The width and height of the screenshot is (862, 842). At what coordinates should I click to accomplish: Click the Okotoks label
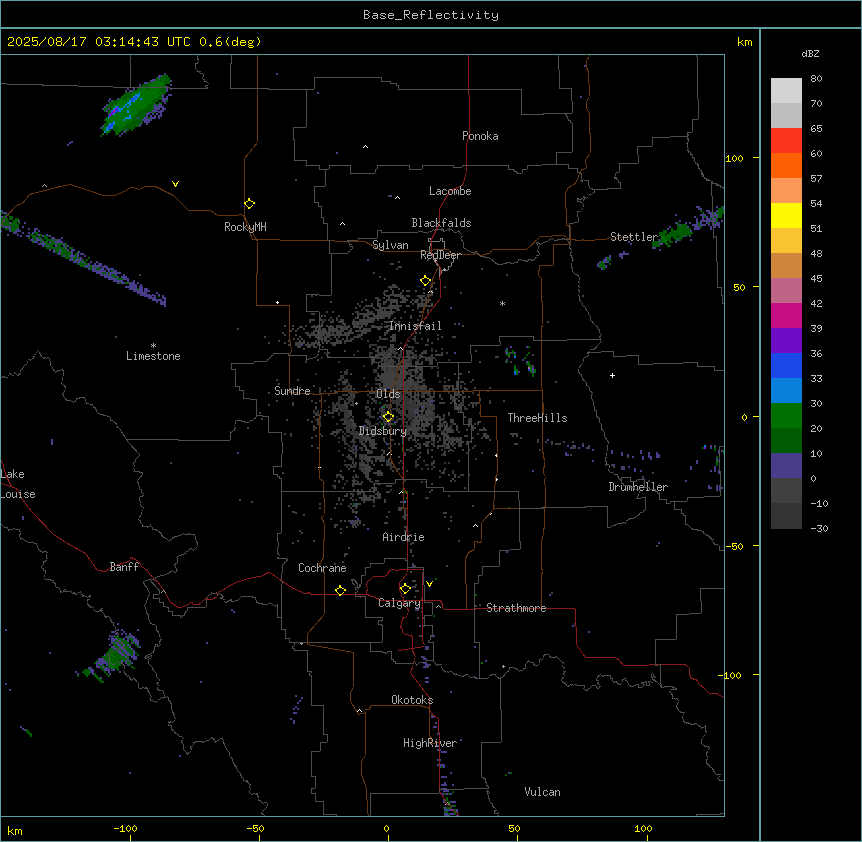coord(412,700)
